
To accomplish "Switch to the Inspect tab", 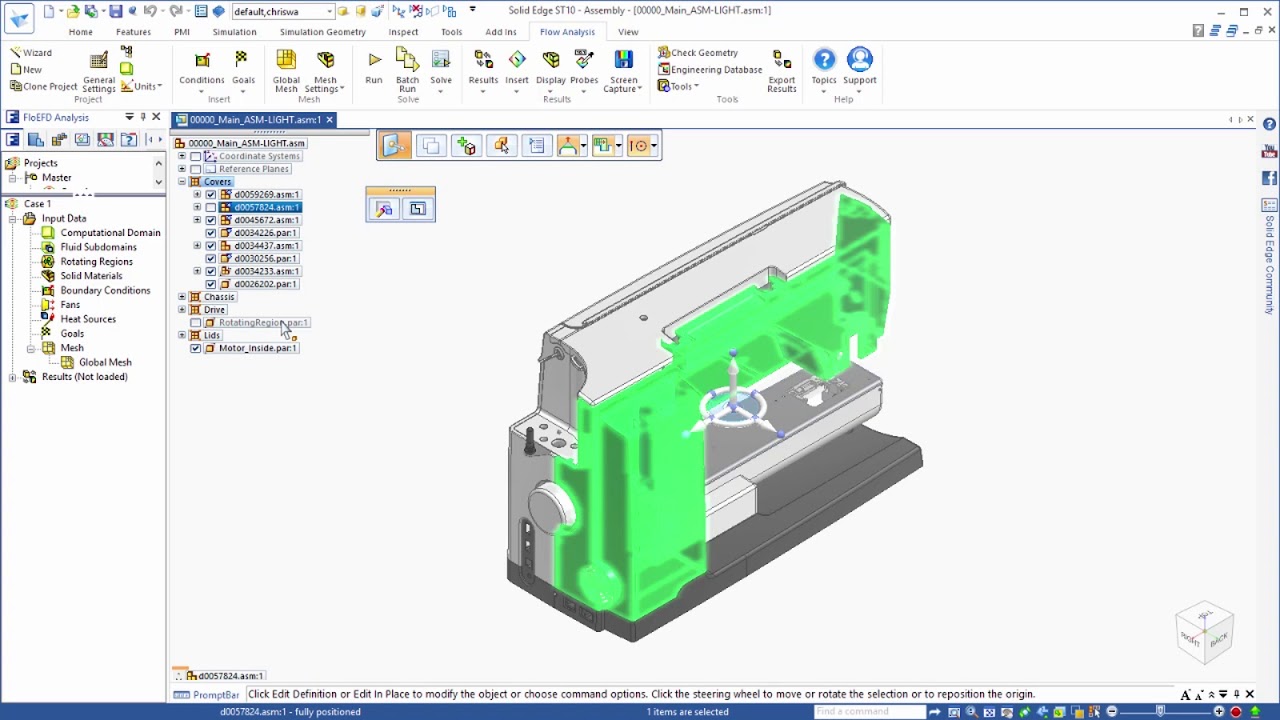I will point(403,32).
